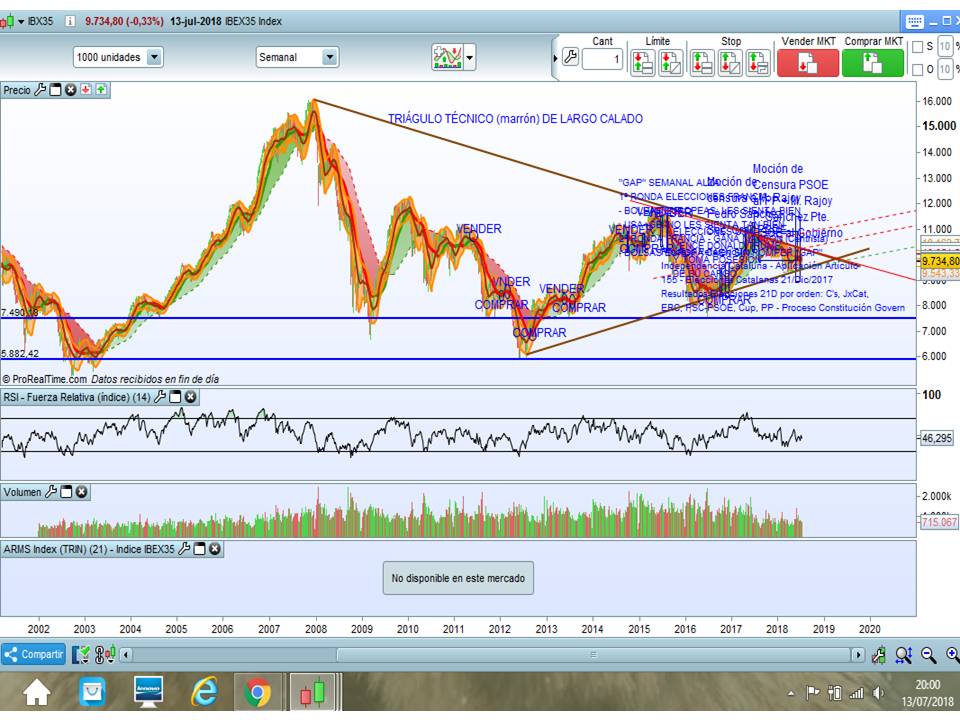The height and width of the screenshot is (720, 960).
Task: Click the Compartir share button
Action: tap(33, 655)
